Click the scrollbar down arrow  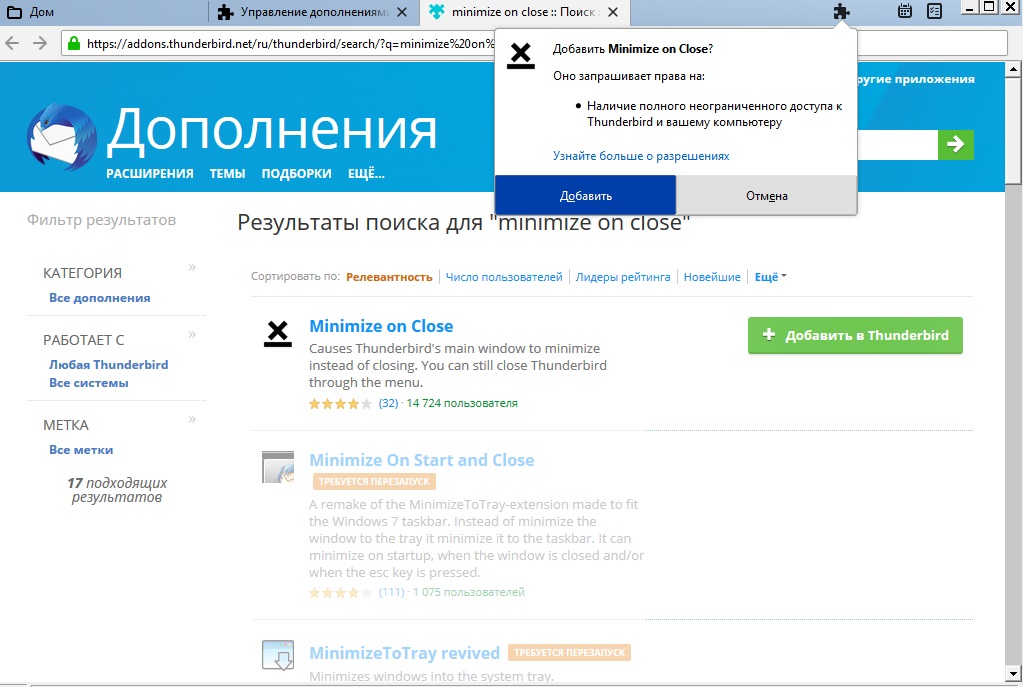1013,673
